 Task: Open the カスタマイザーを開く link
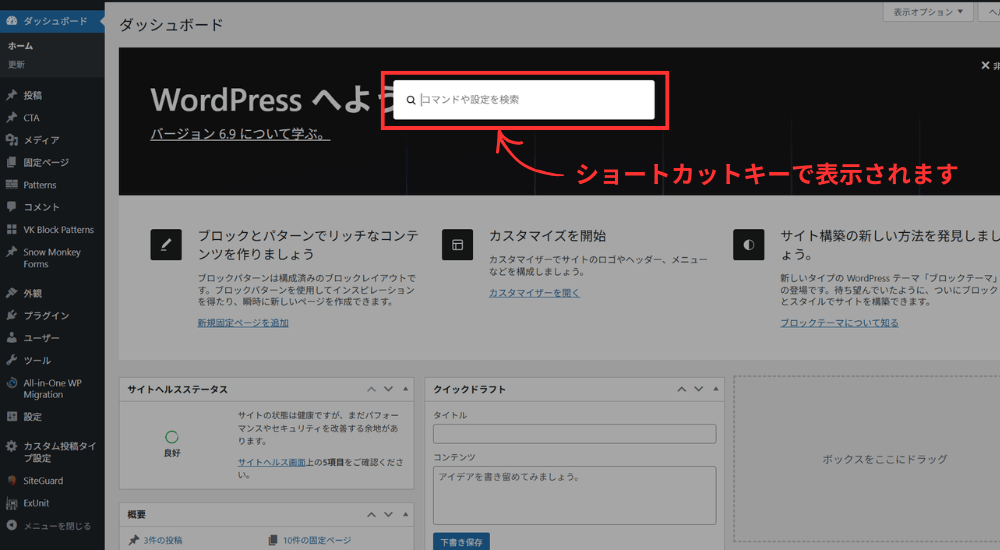point(534,293)
